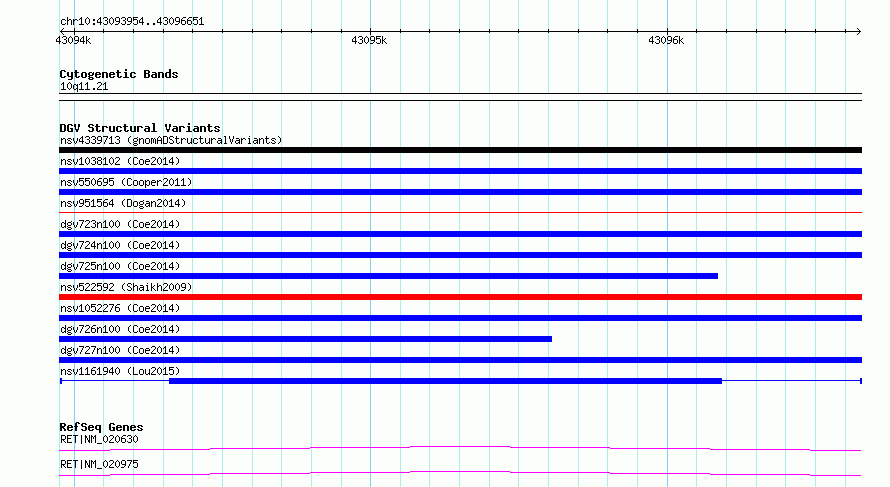890x487 pixels.
Task: Click the cytogenetic band 10q11.21 horizontal bar
Action: [460, 97]
